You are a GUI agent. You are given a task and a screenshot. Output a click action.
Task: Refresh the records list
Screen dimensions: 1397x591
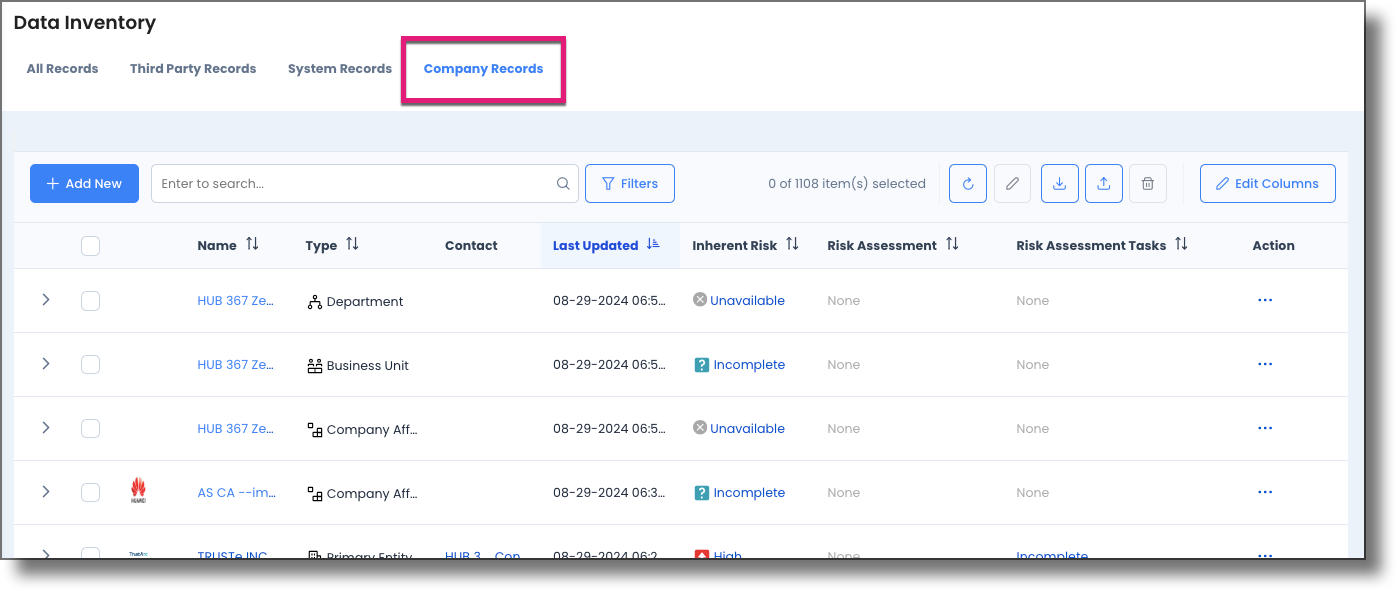click(967, 183)
